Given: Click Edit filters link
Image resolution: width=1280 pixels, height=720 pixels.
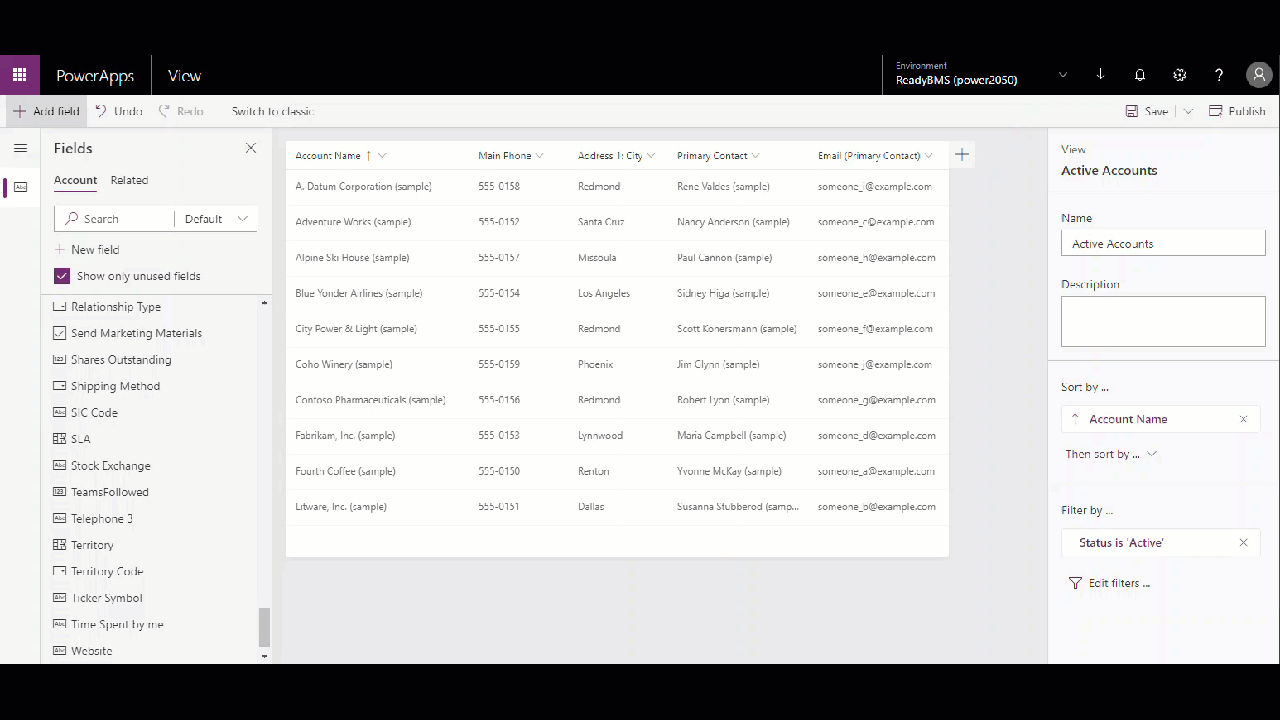Looking at the screenshot, I should [1110, 583].
